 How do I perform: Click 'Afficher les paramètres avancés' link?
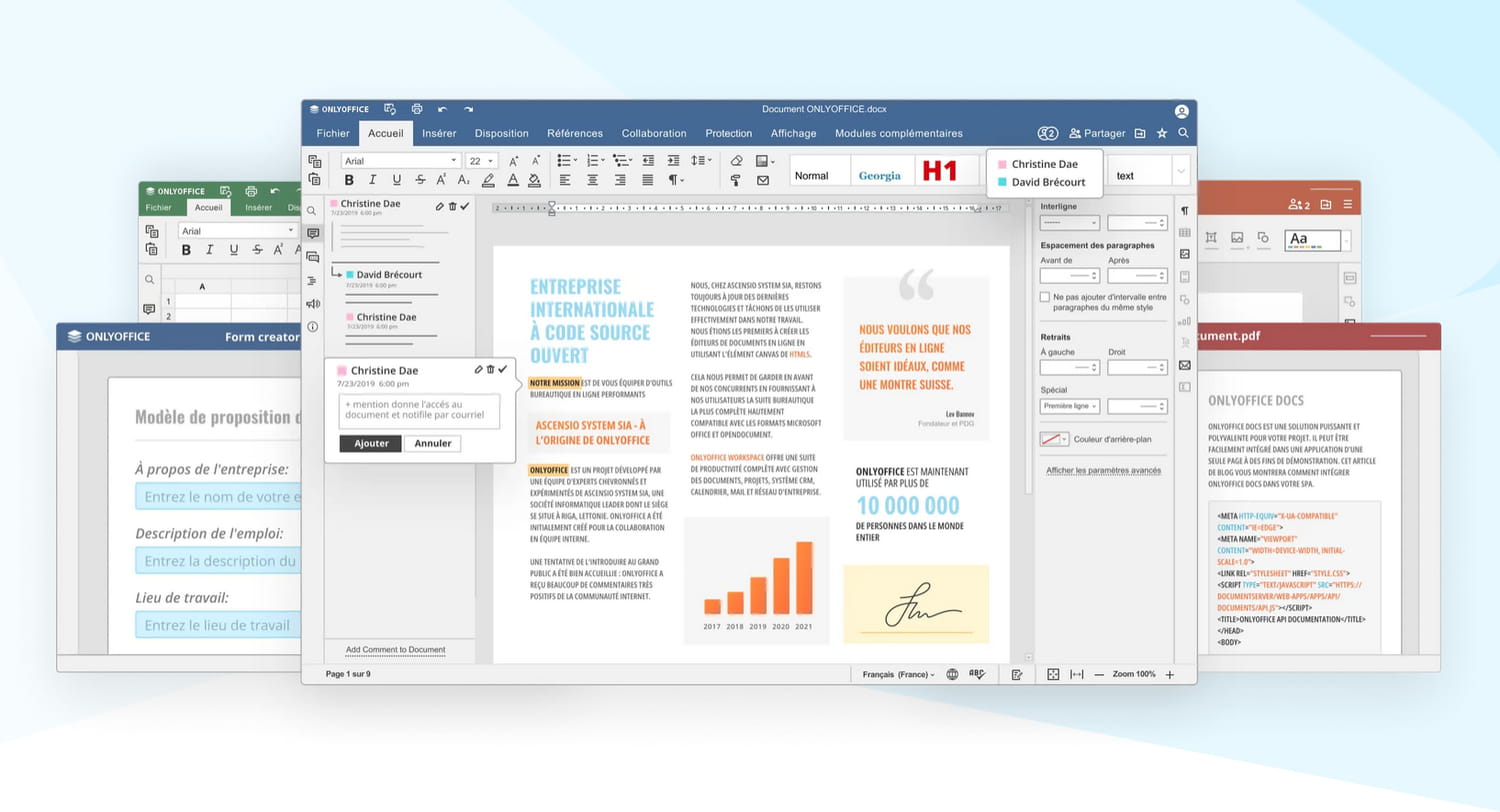(1103, 470)
